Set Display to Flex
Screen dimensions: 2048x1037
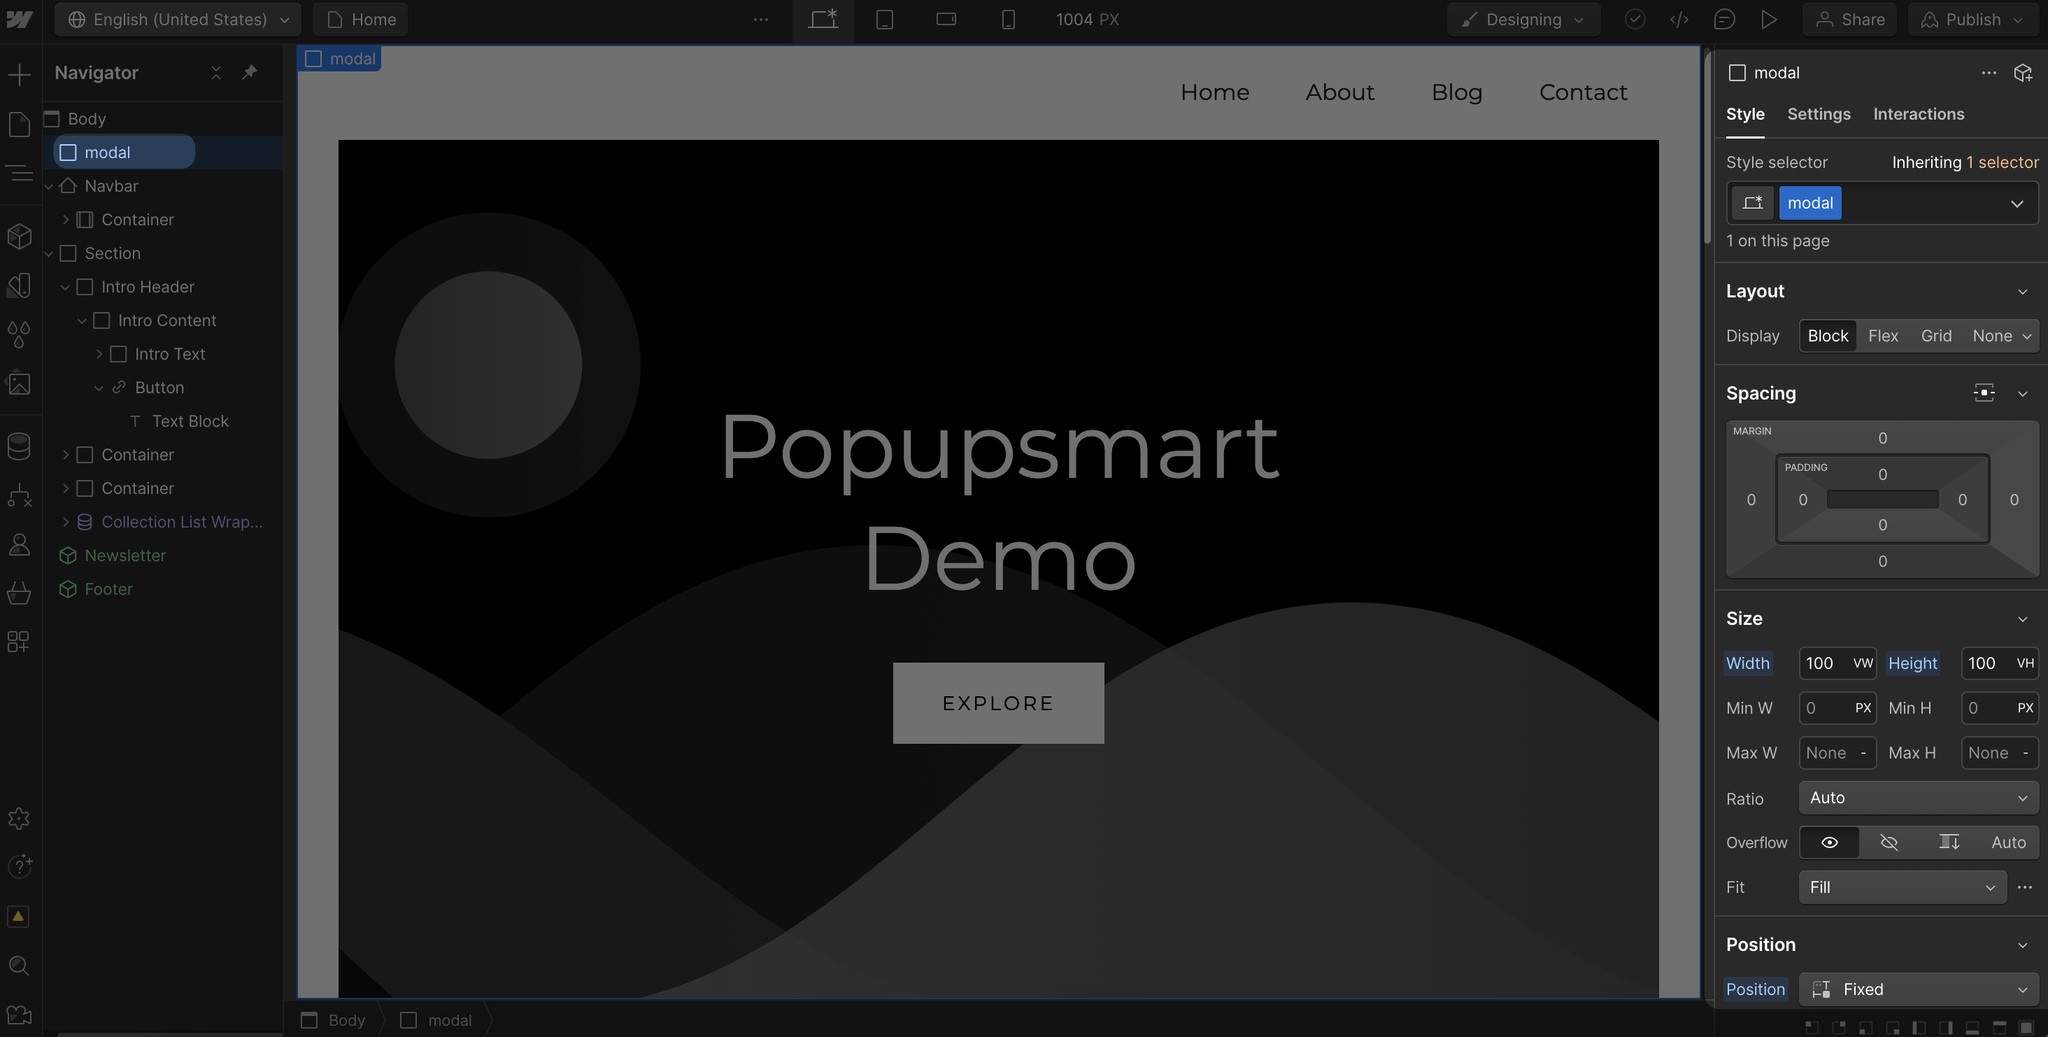(1883, 336)
